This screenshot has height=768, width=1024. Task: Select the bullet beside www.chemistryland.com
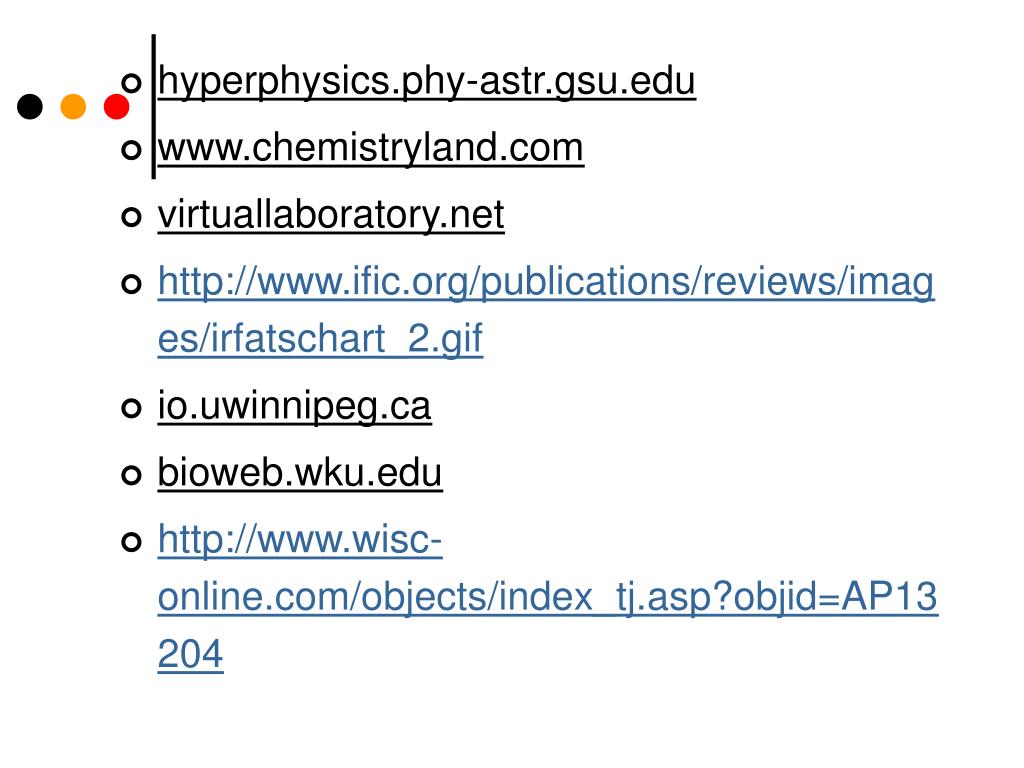coord(131,150)
